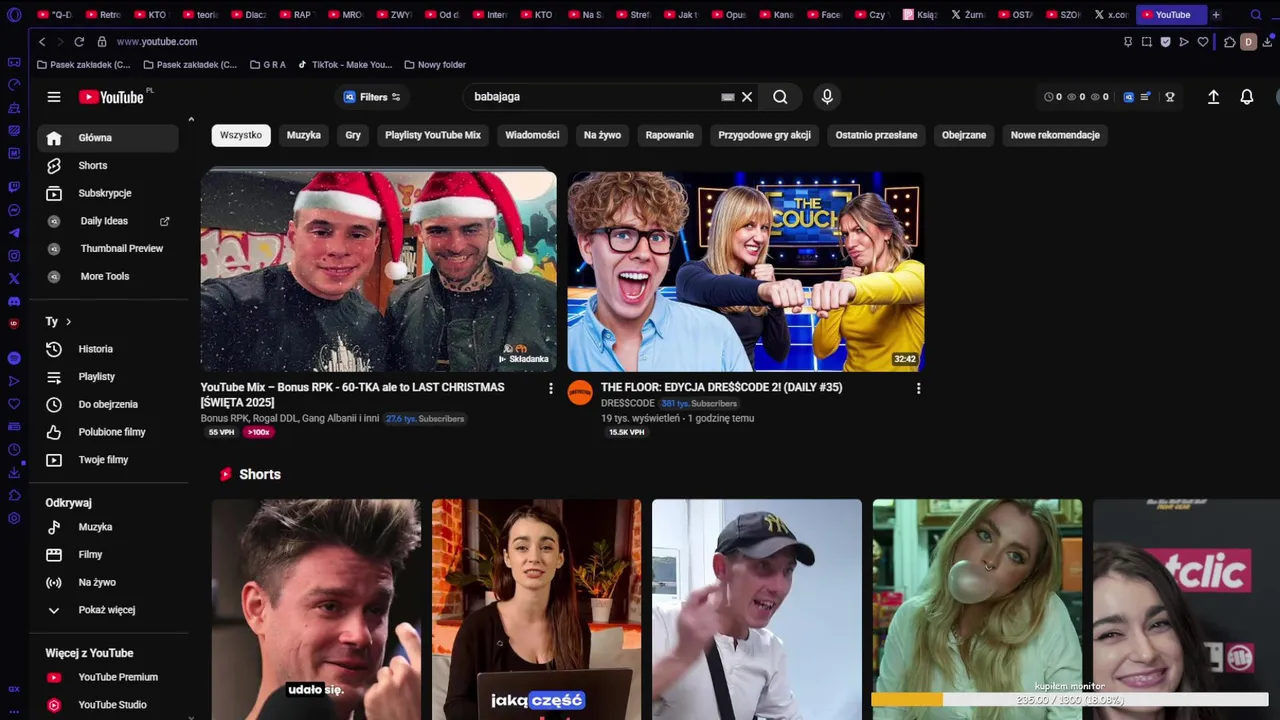The image size is (1280, 720).
Task: Open 'YouTube Premium' link
Action: 108,677
